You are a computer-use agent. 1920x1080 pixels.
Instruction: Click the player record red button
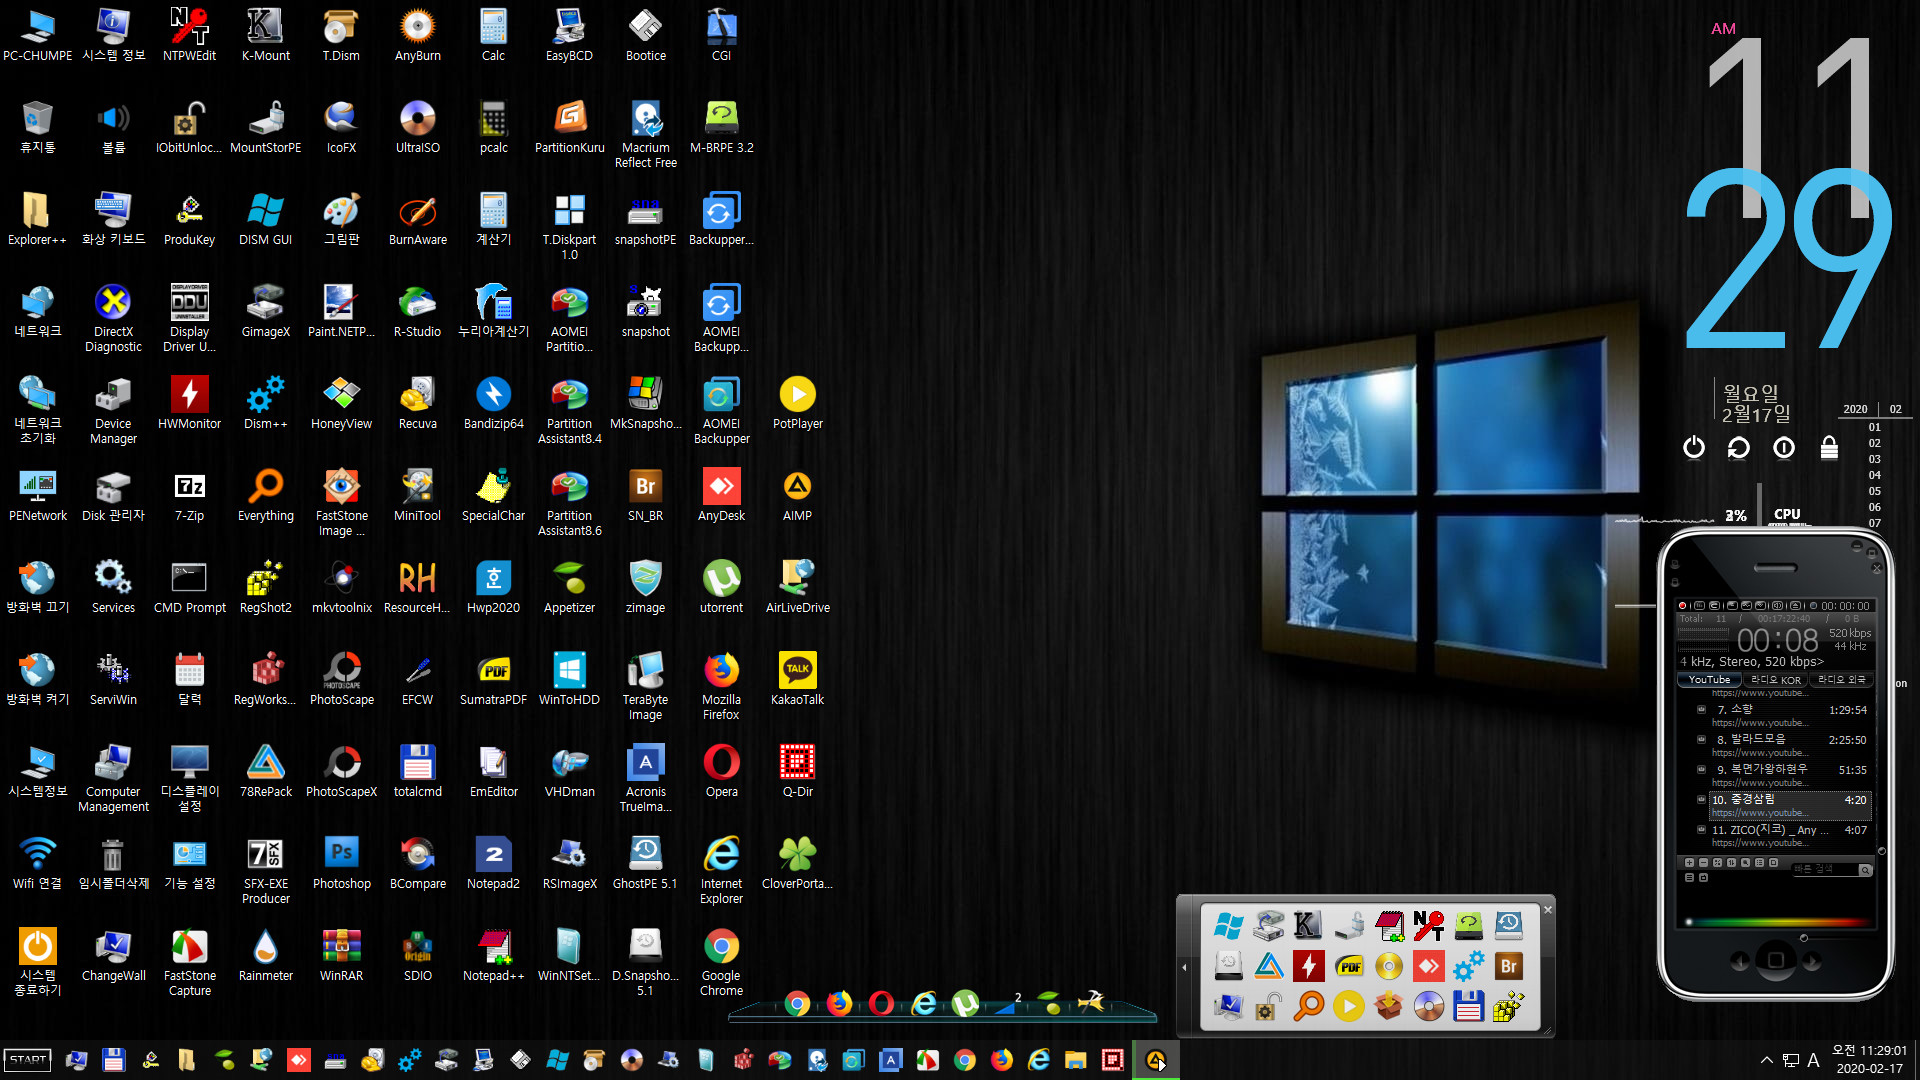1682,606
